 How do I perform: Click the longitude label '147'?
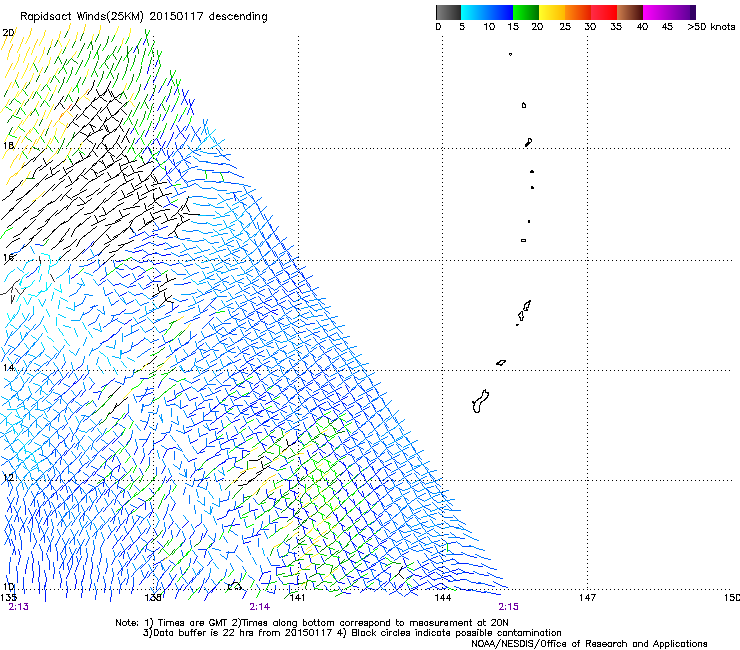(x=587, y=598)
